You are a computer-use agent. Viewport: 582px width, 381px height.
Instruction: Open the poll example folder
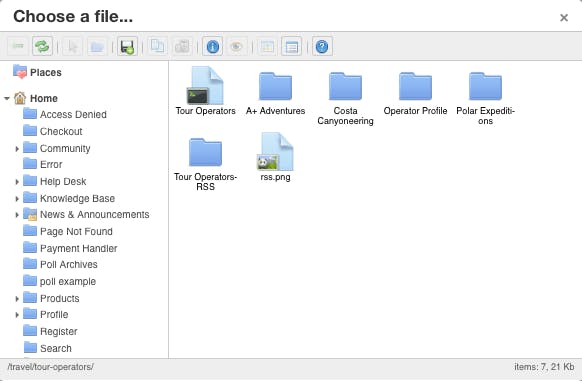59,281
